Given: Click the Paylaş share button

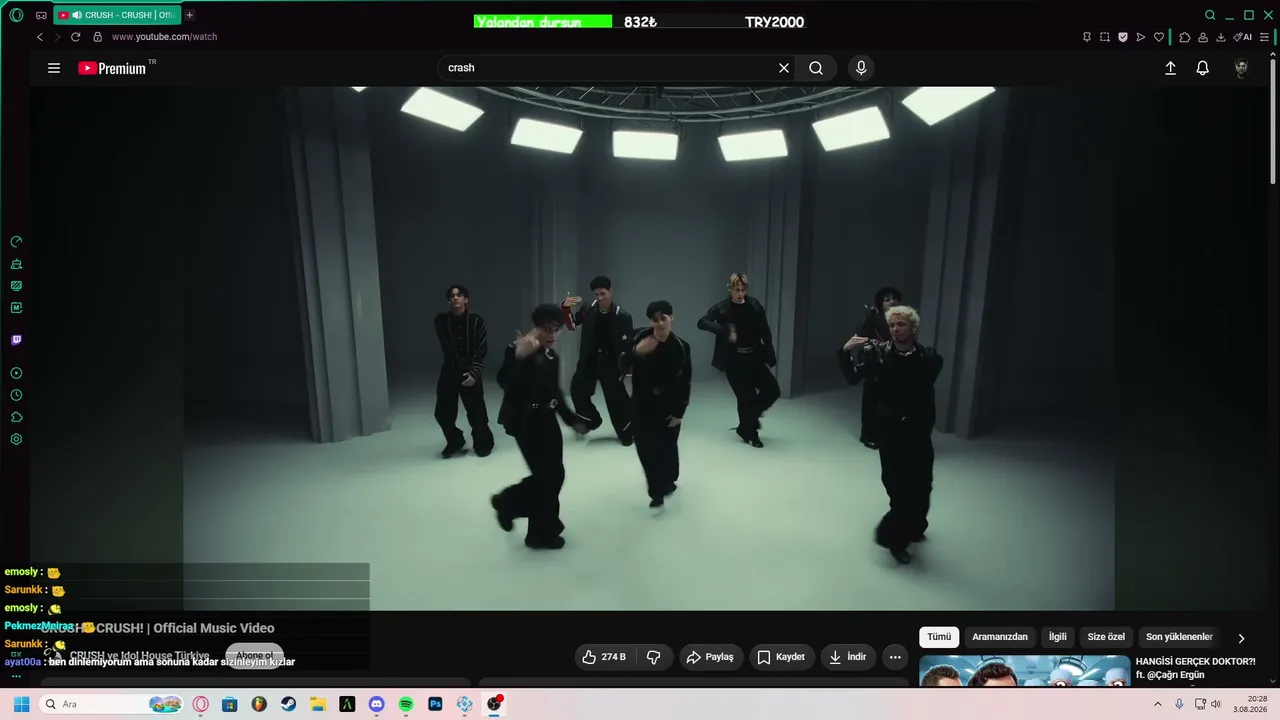Looking at the screenshot, I should (710, 657).
